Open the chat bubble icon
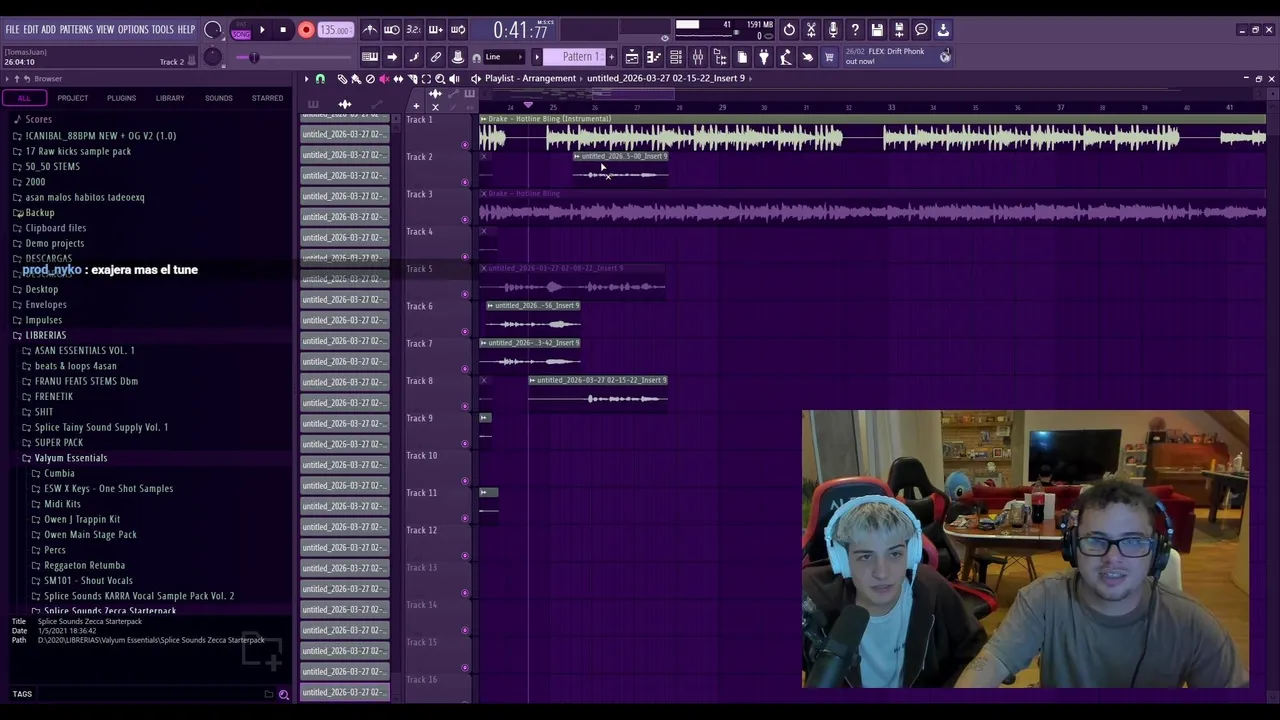Image resolution: width=1280 pixels, height=720 pixels. [921, 30]
